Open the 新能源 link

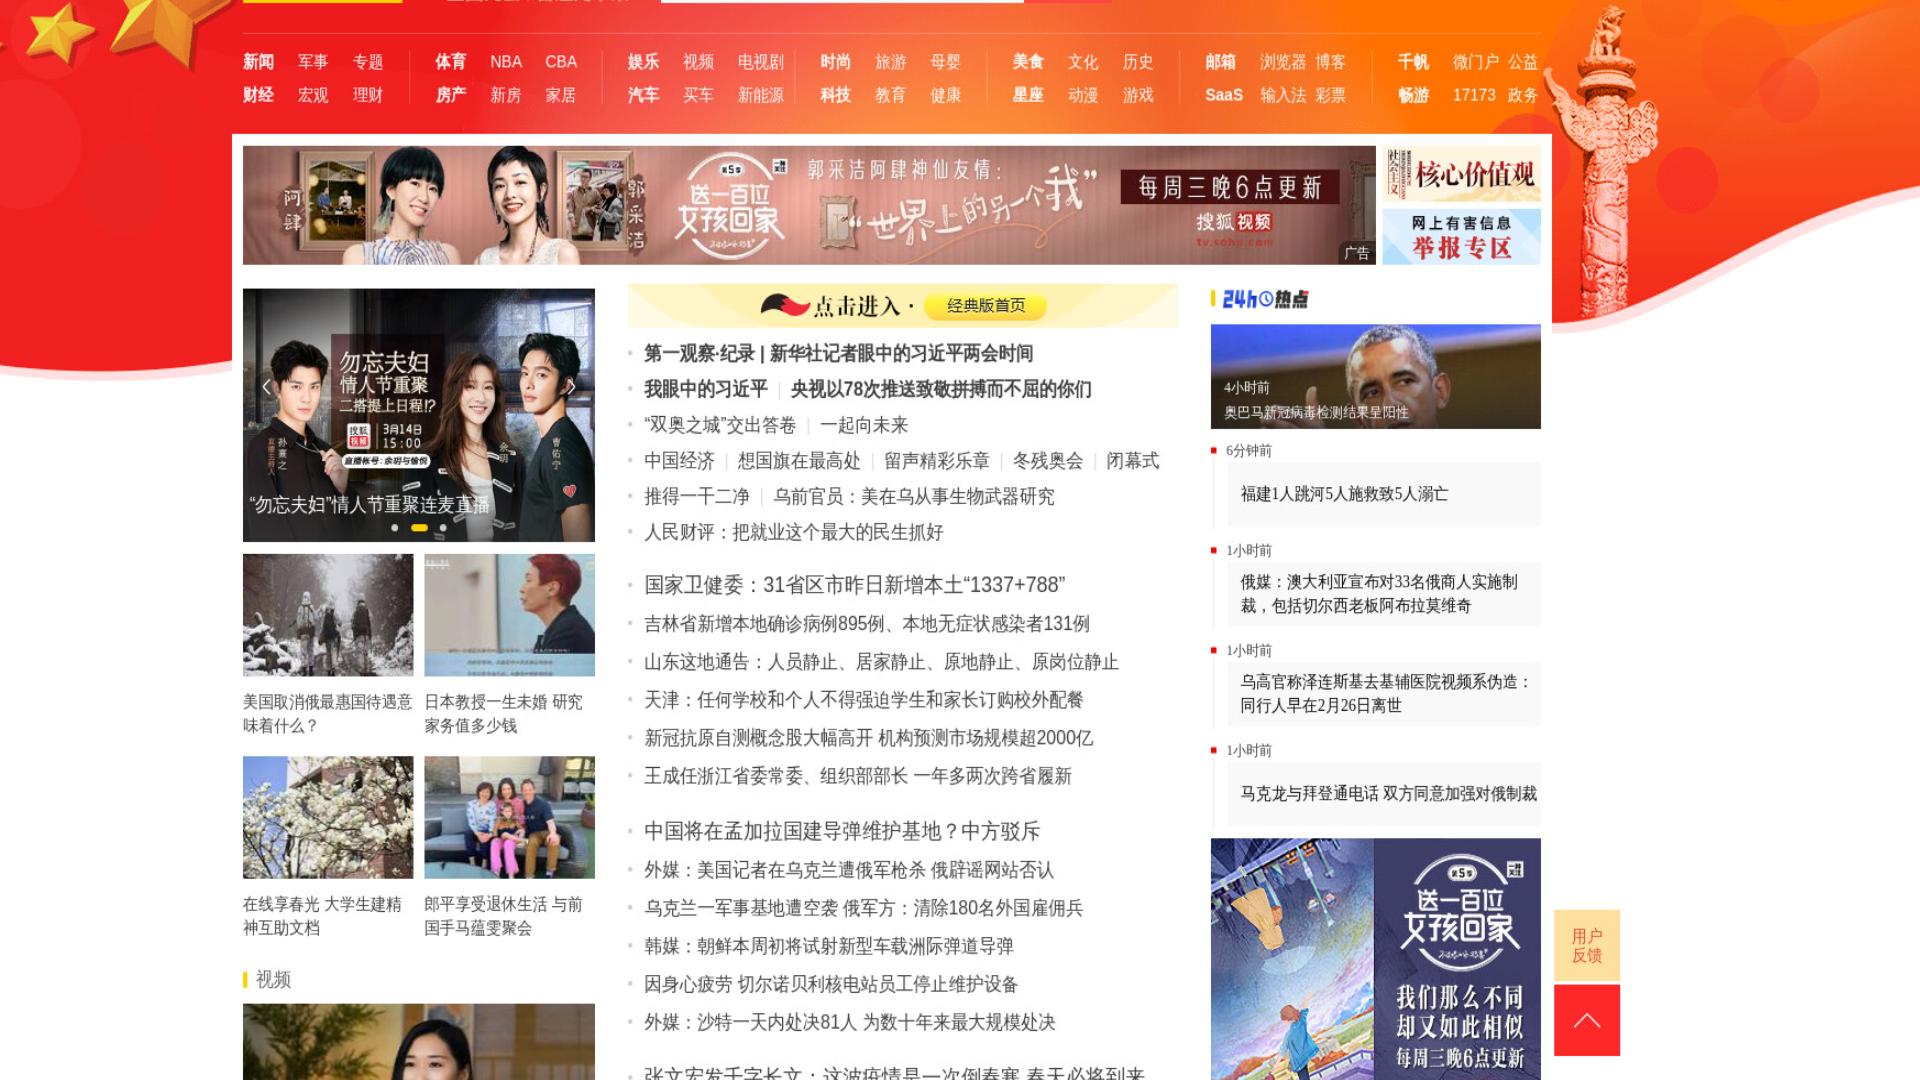point(760,95)
